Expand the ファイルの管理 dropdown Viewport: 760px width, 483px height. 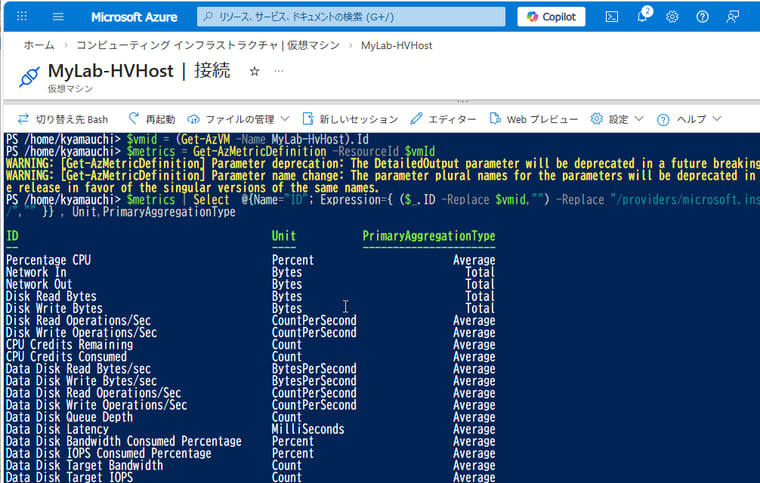tap(238, 119)
